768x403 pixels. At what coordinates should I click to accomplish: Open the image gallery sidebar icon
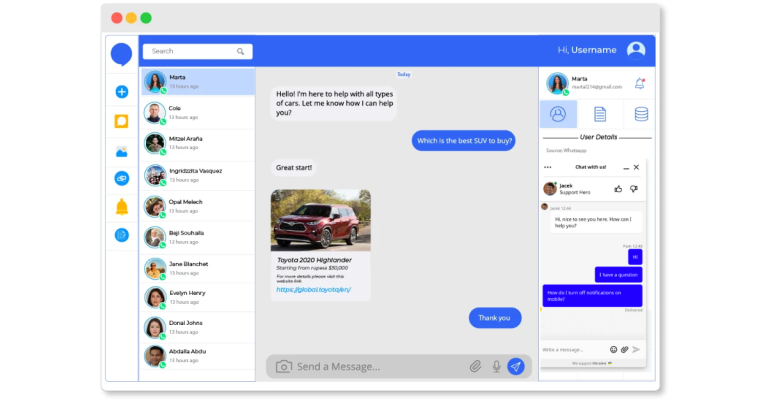pos(121,152)
